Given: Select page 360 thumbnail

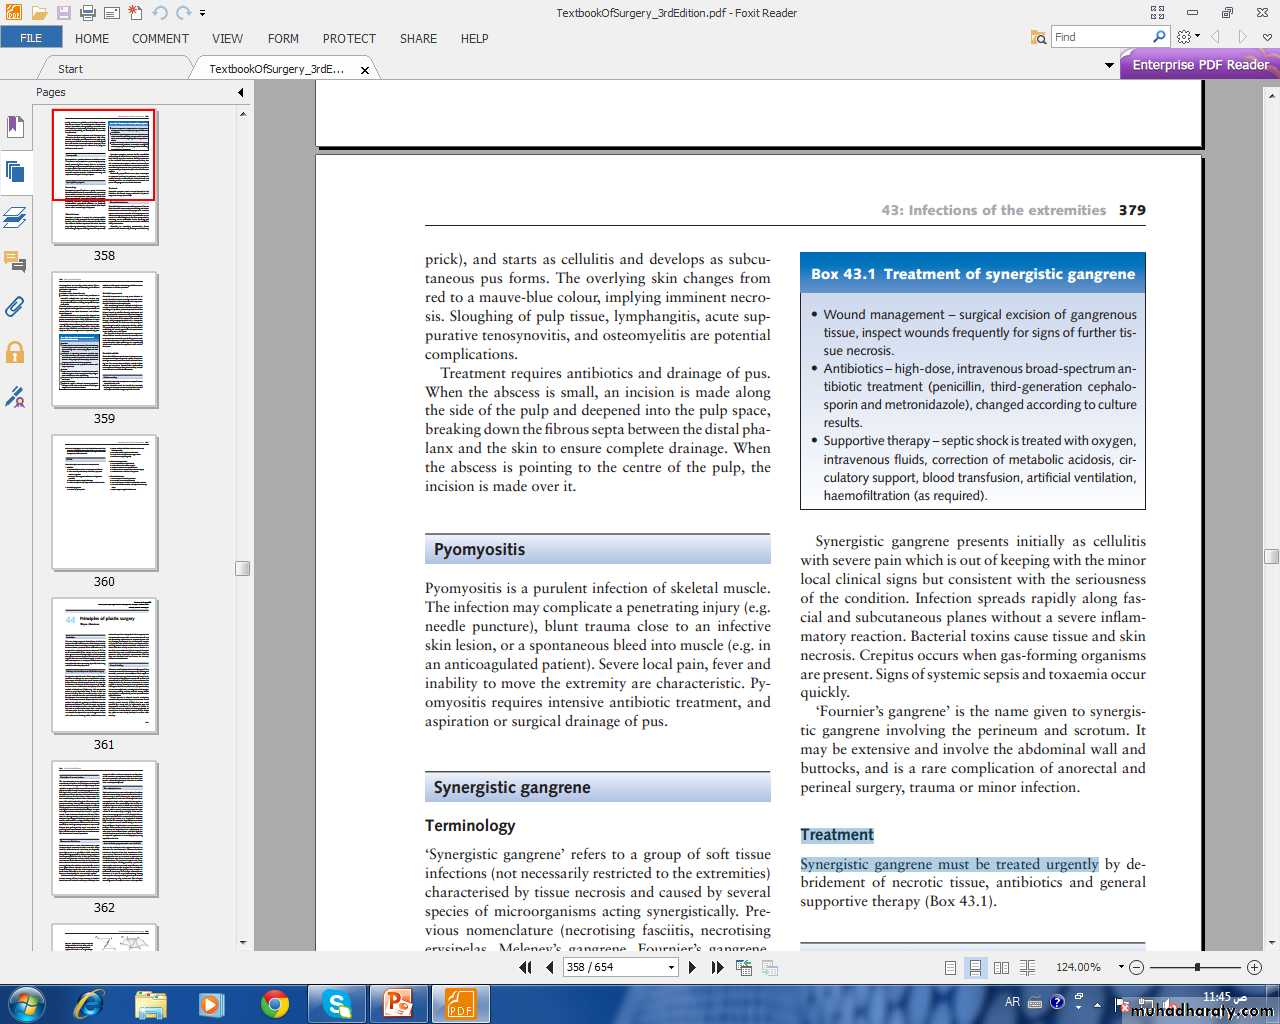Looking at the screenshot, I should click(105, 502).
